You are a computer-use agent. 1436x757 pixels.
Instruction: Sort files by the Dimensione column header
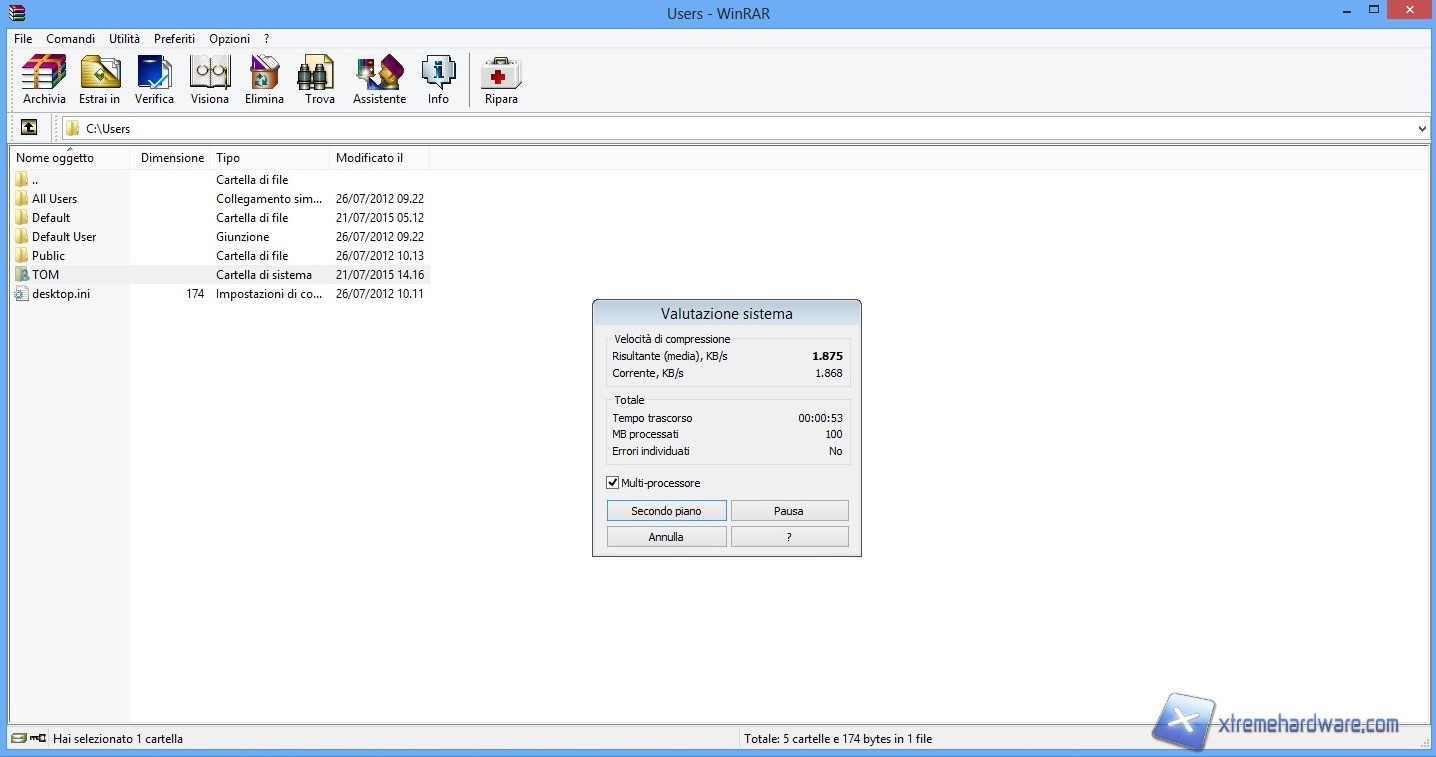[171, 158]
